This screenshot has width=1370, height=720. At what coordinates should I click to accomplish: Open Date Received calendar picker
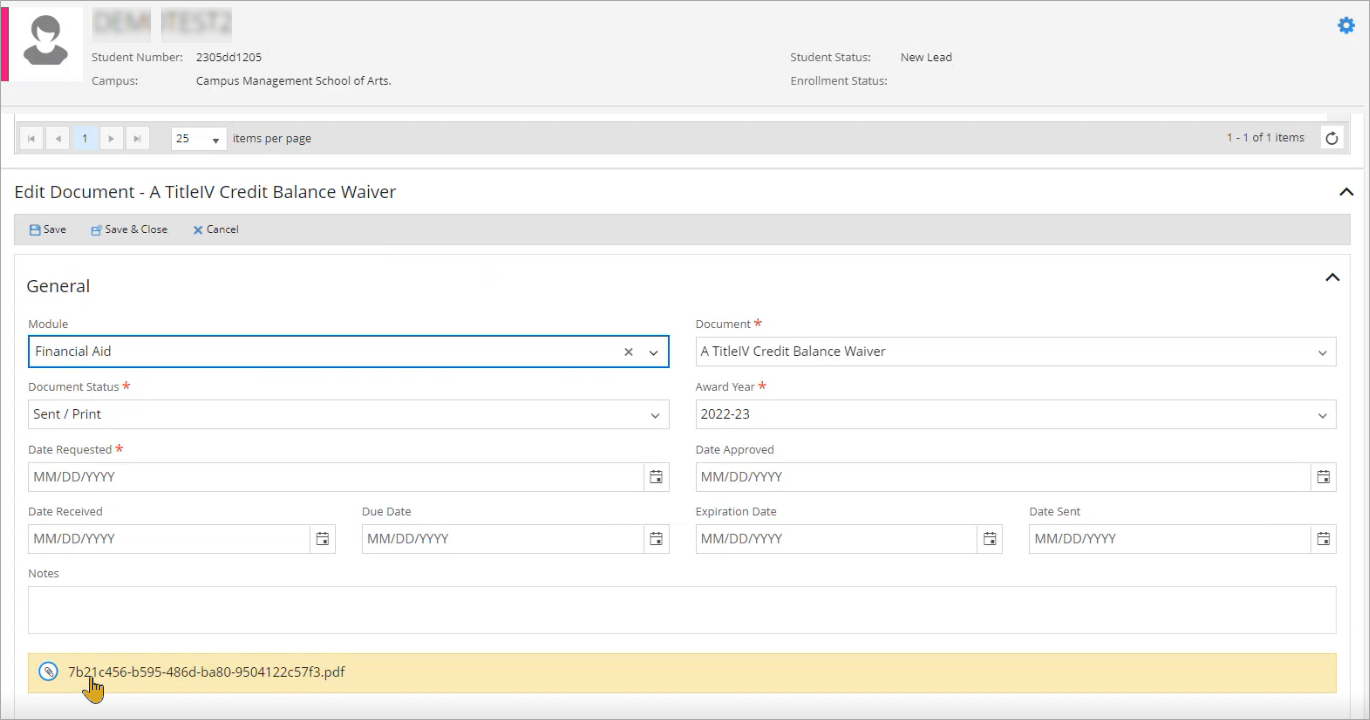(322, 539)
